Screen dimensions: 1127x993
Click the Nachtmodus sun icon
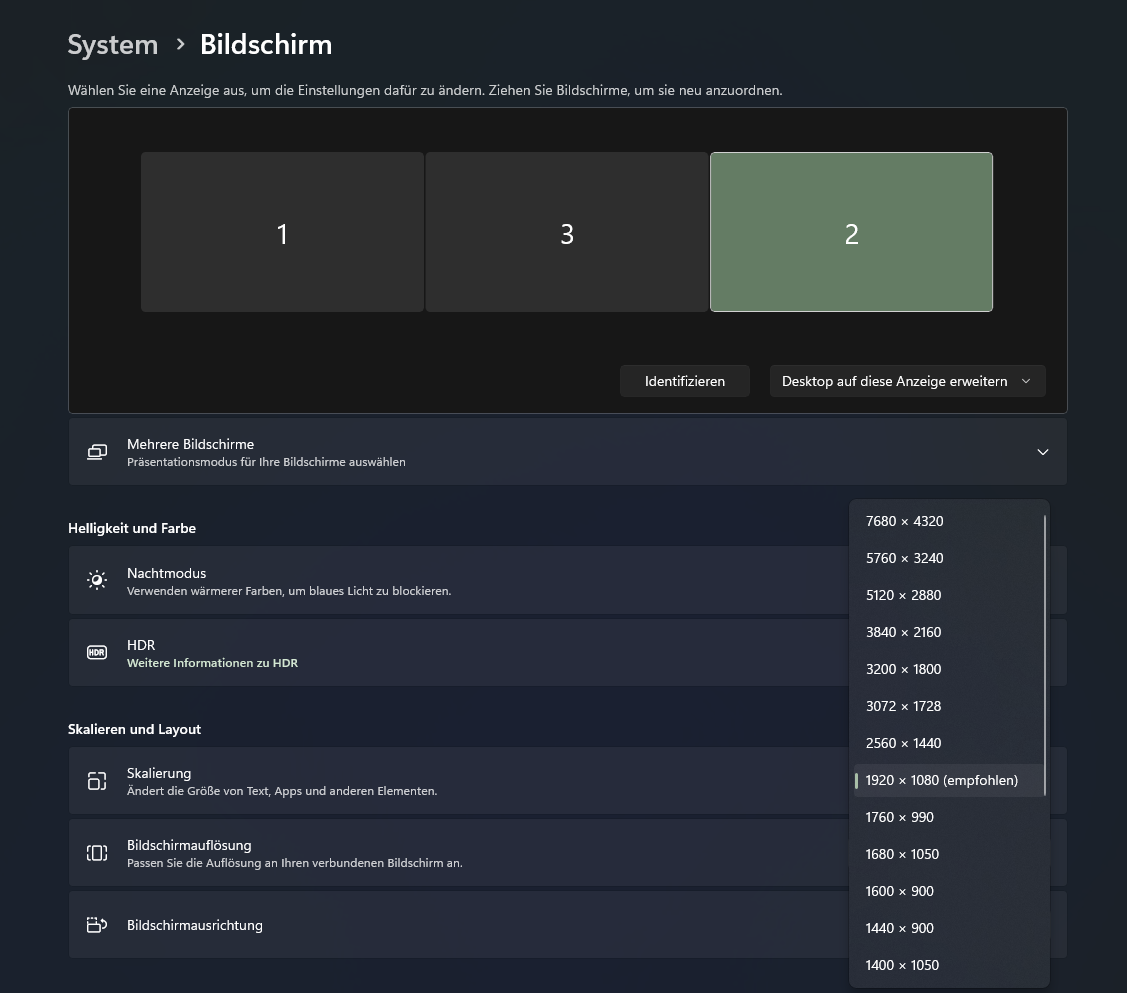coord(96,580)
